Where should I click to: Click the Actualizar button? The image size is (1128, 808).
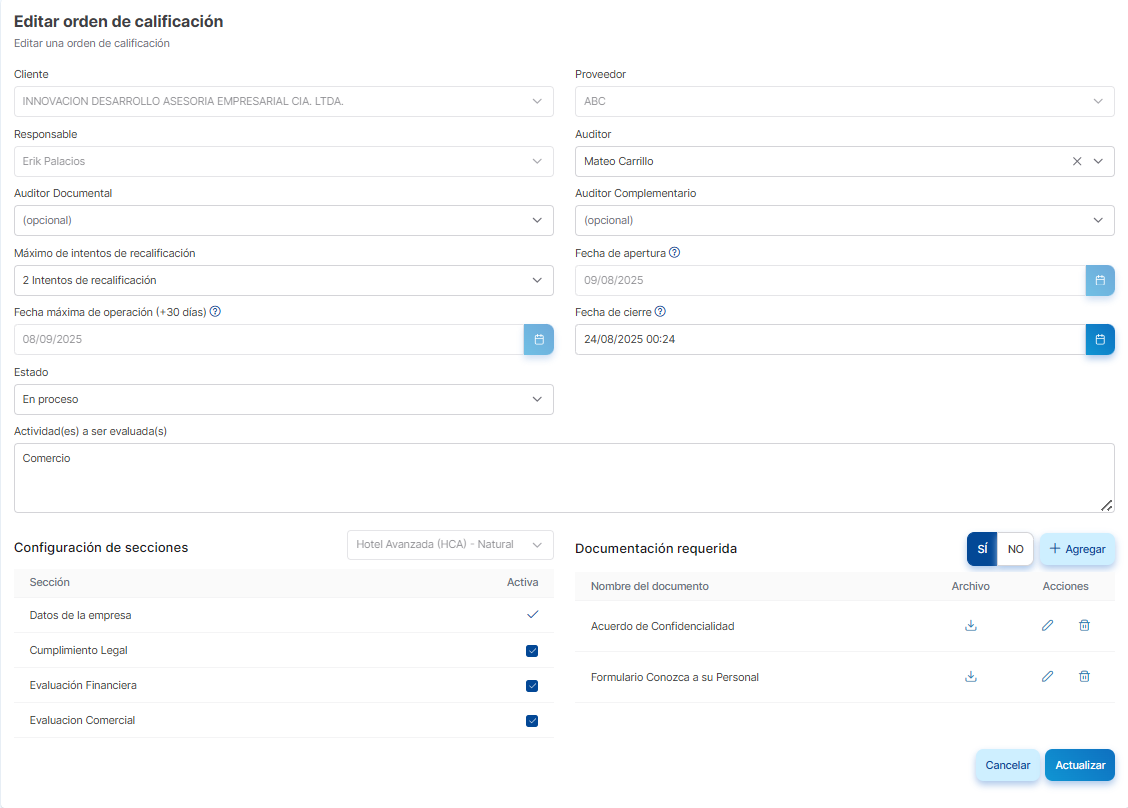1079,765
